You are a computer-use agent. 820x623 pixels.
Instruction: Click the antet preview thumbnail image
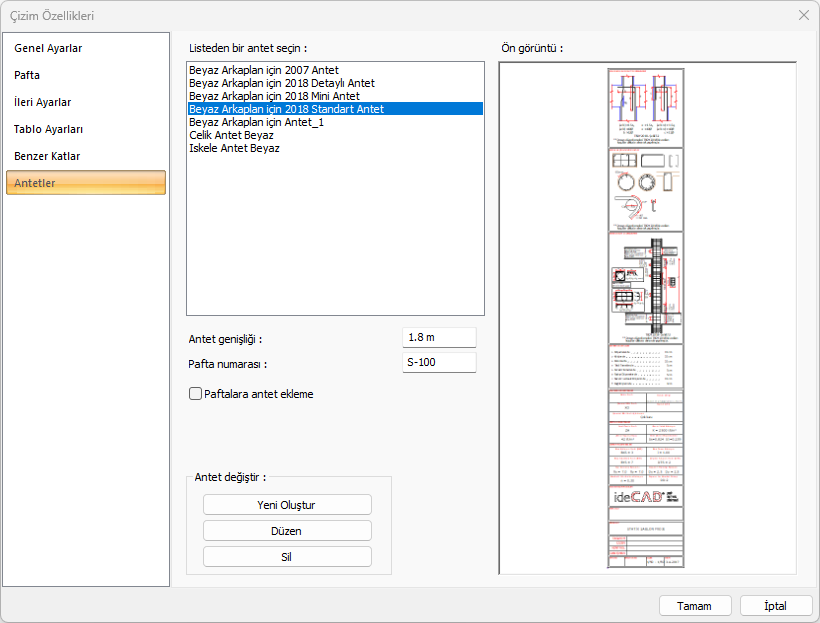click(x=646, y=318)
